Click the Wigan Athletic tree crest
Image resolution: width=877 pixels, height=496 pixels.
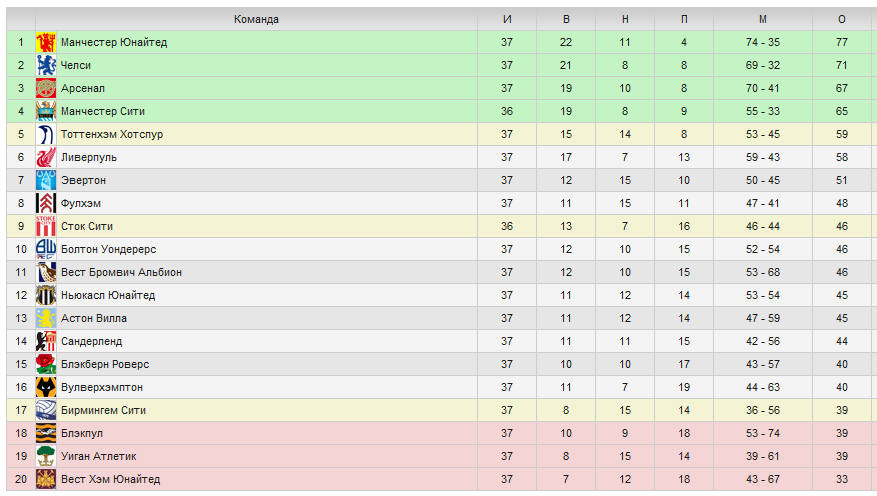point(46,456)
